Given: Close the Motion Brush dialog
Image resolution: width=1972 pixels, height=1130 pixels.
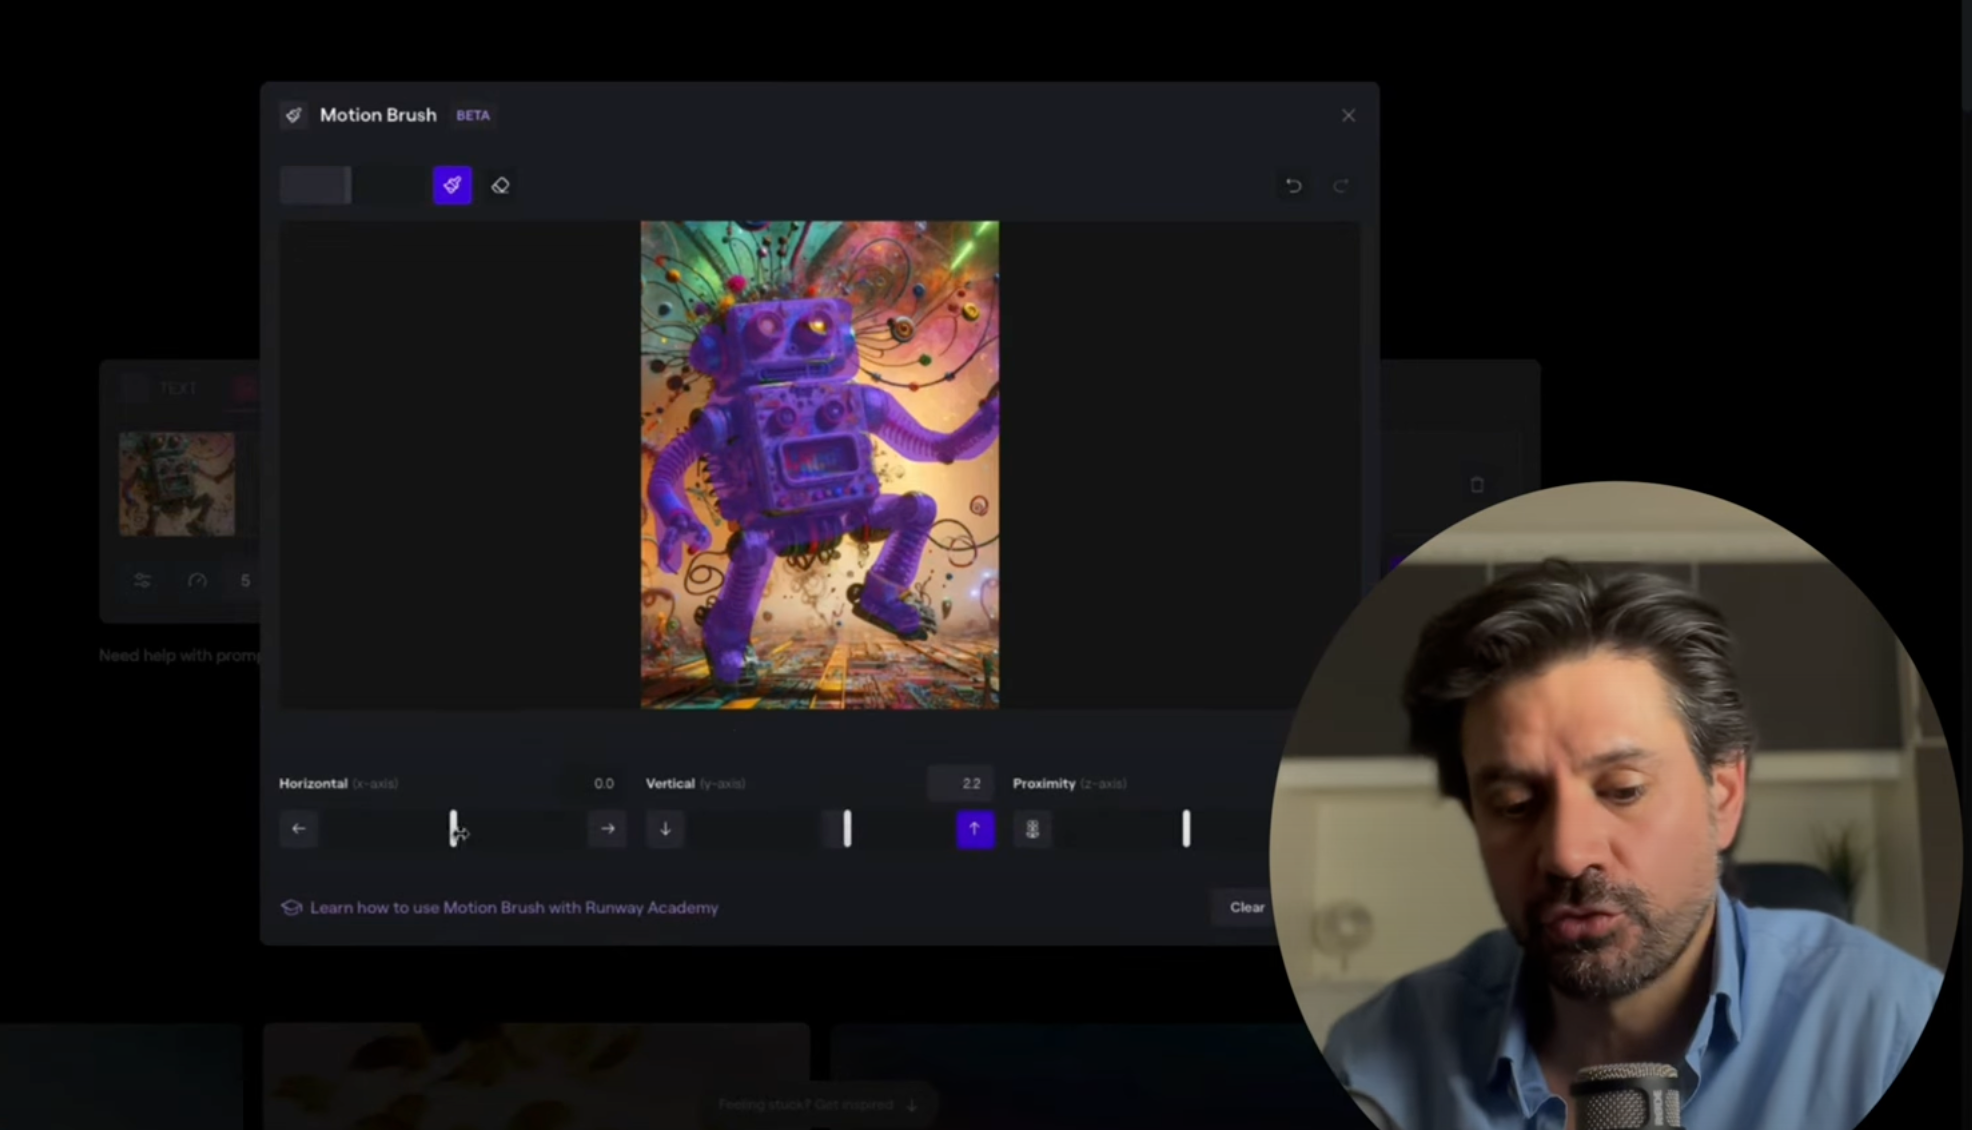Looking at the screenshot, I should [1348, 115].
